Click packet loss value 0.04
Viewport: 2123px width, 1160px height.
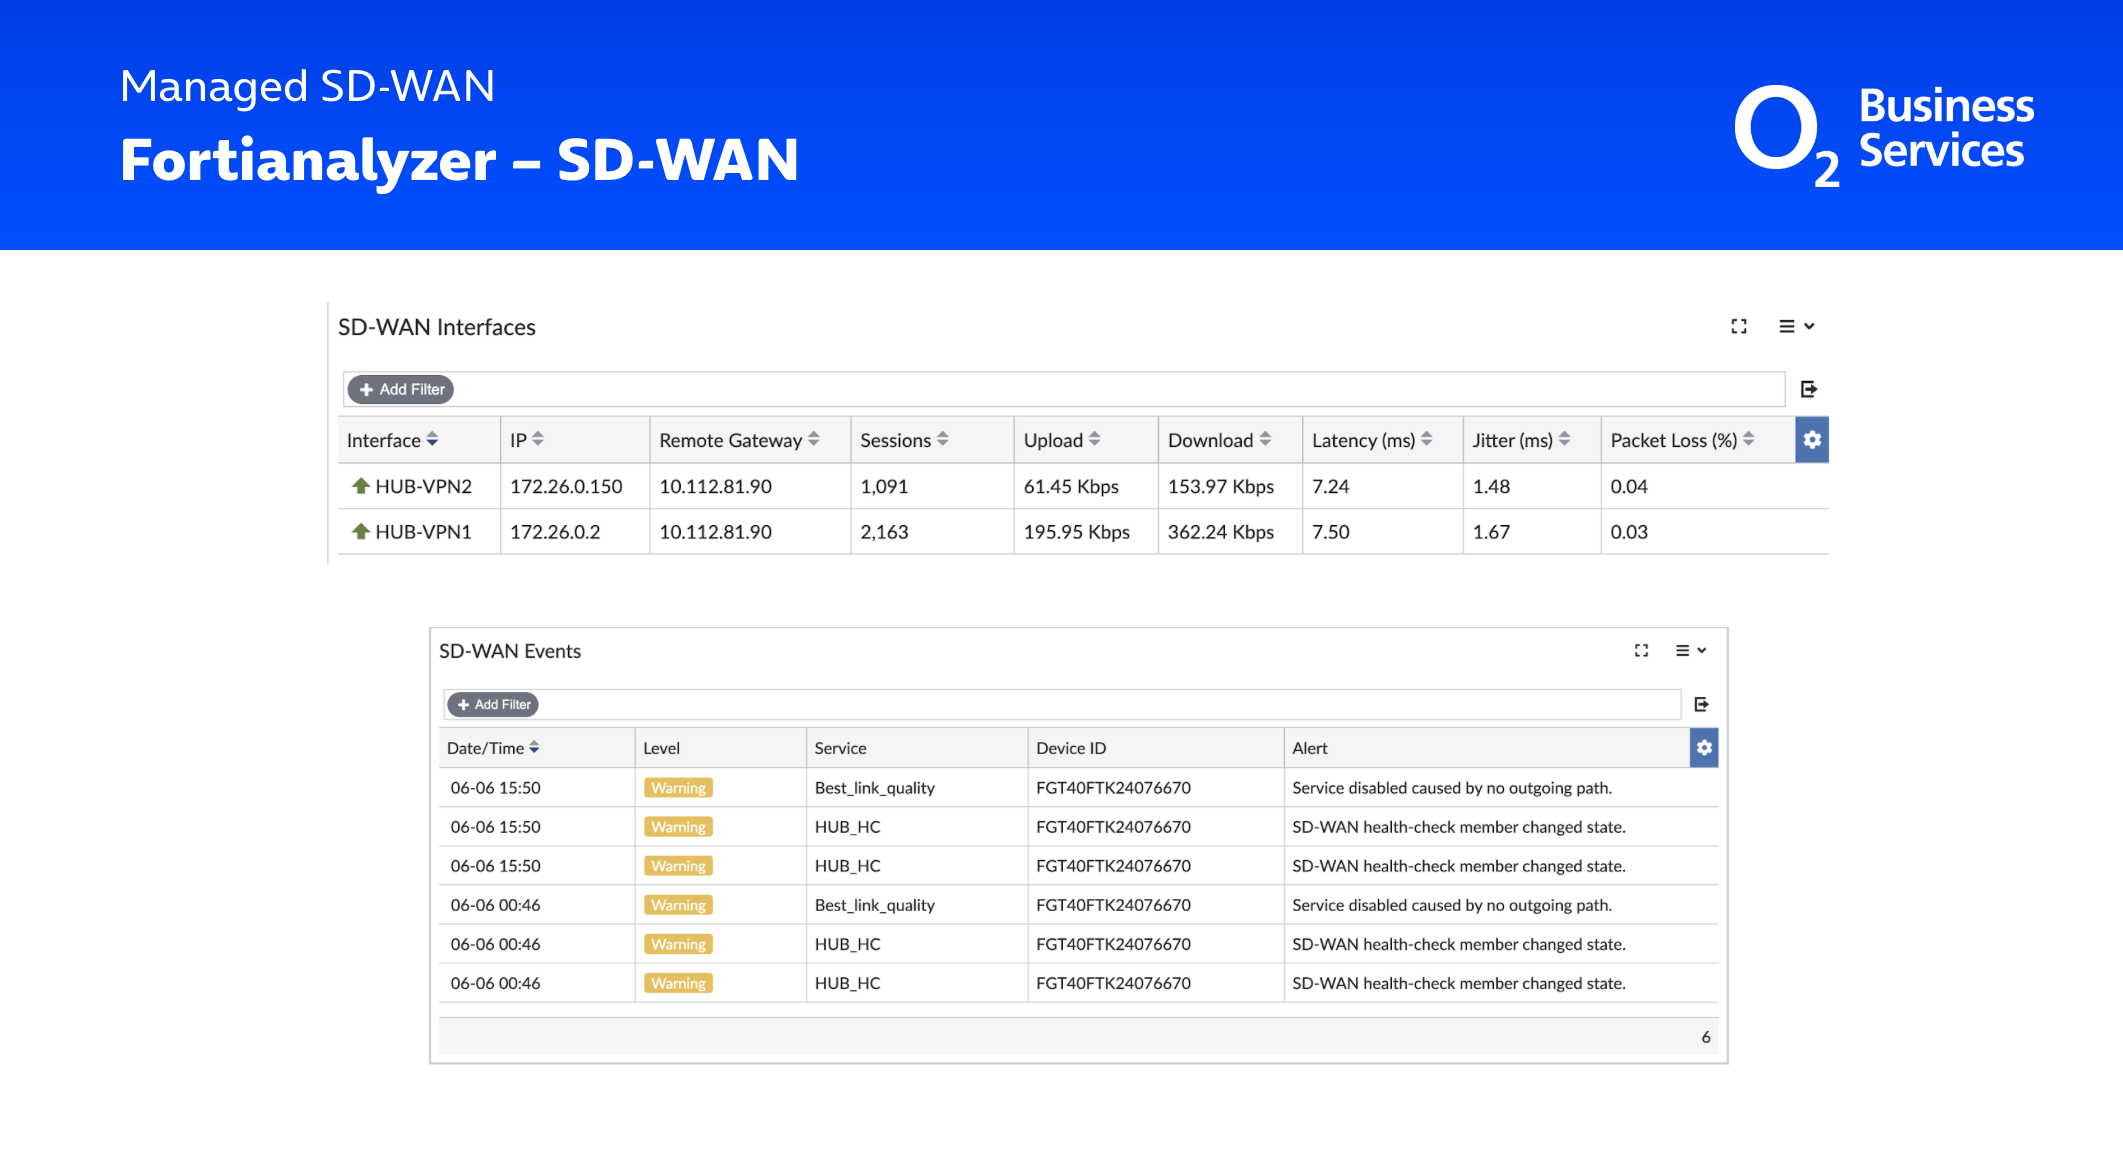(x=1629, y=487)
